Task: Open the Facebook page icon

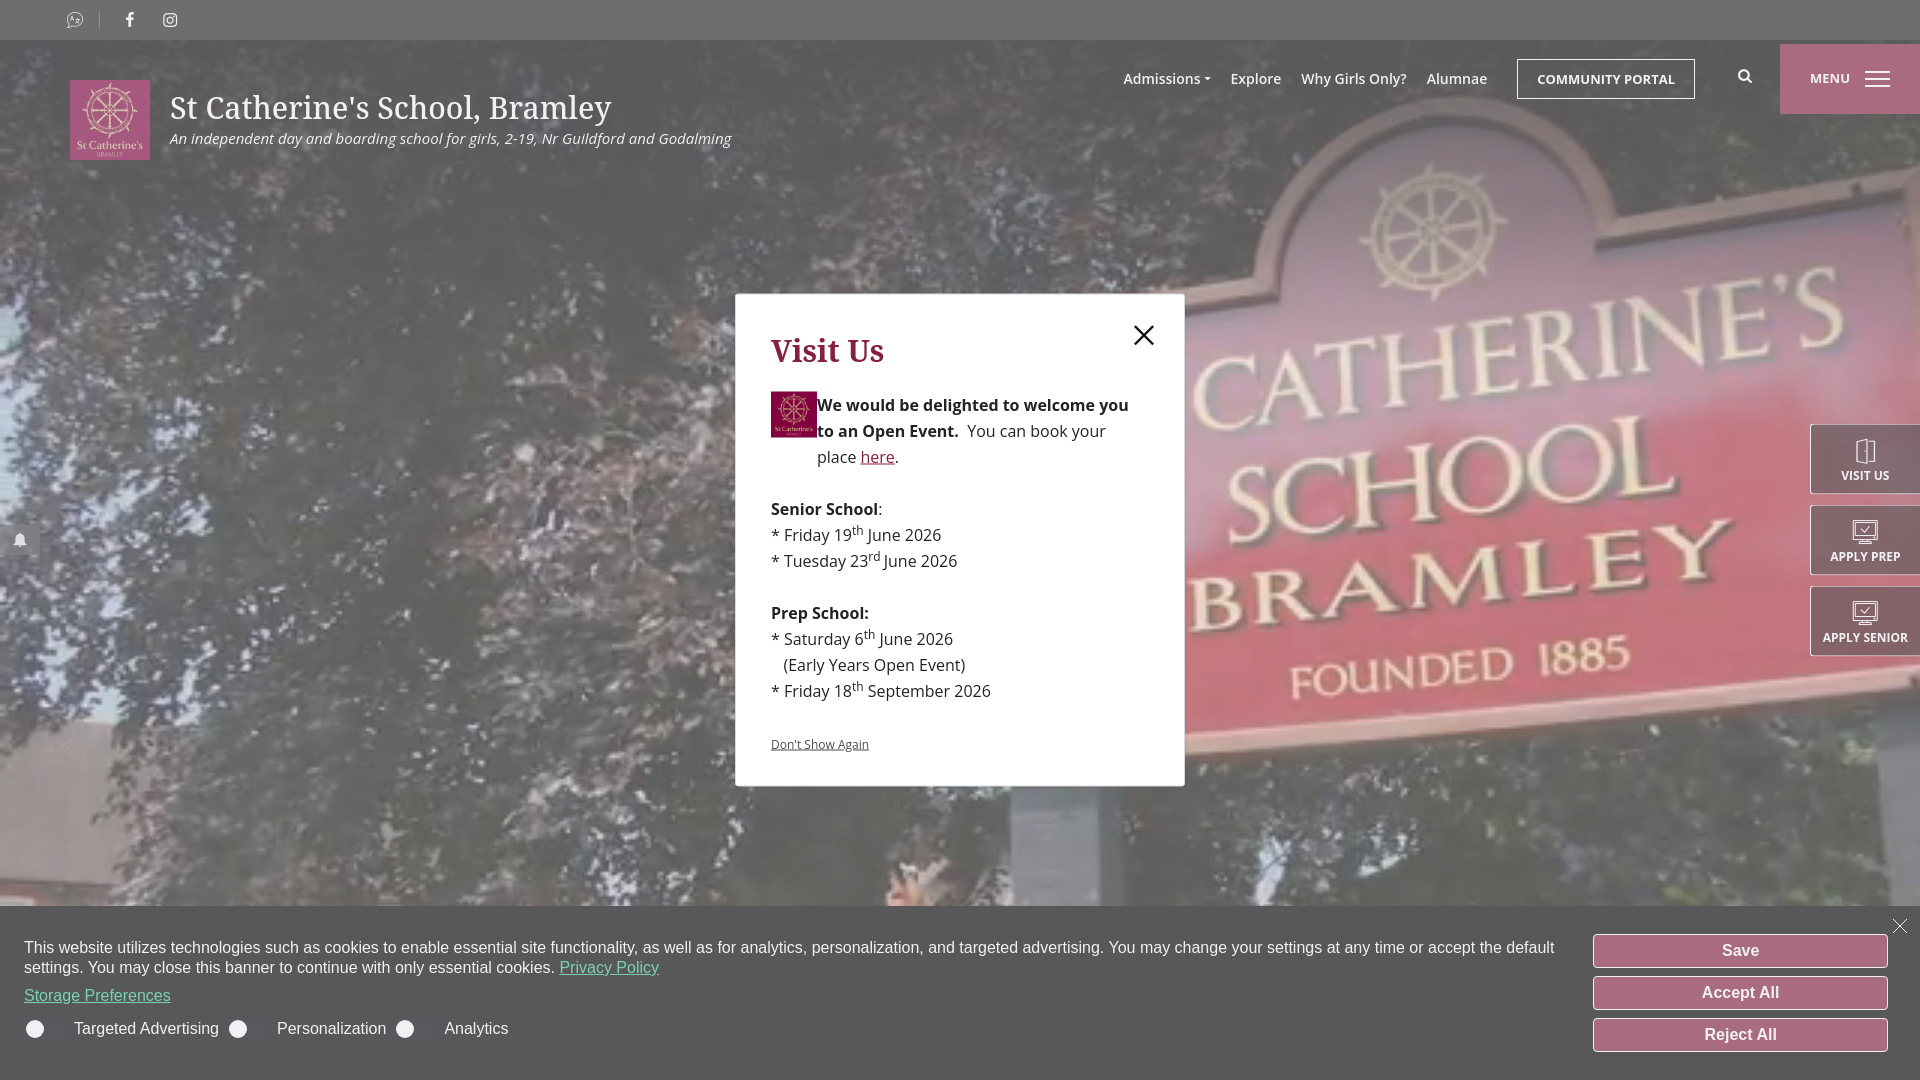Action: [130, 20]
